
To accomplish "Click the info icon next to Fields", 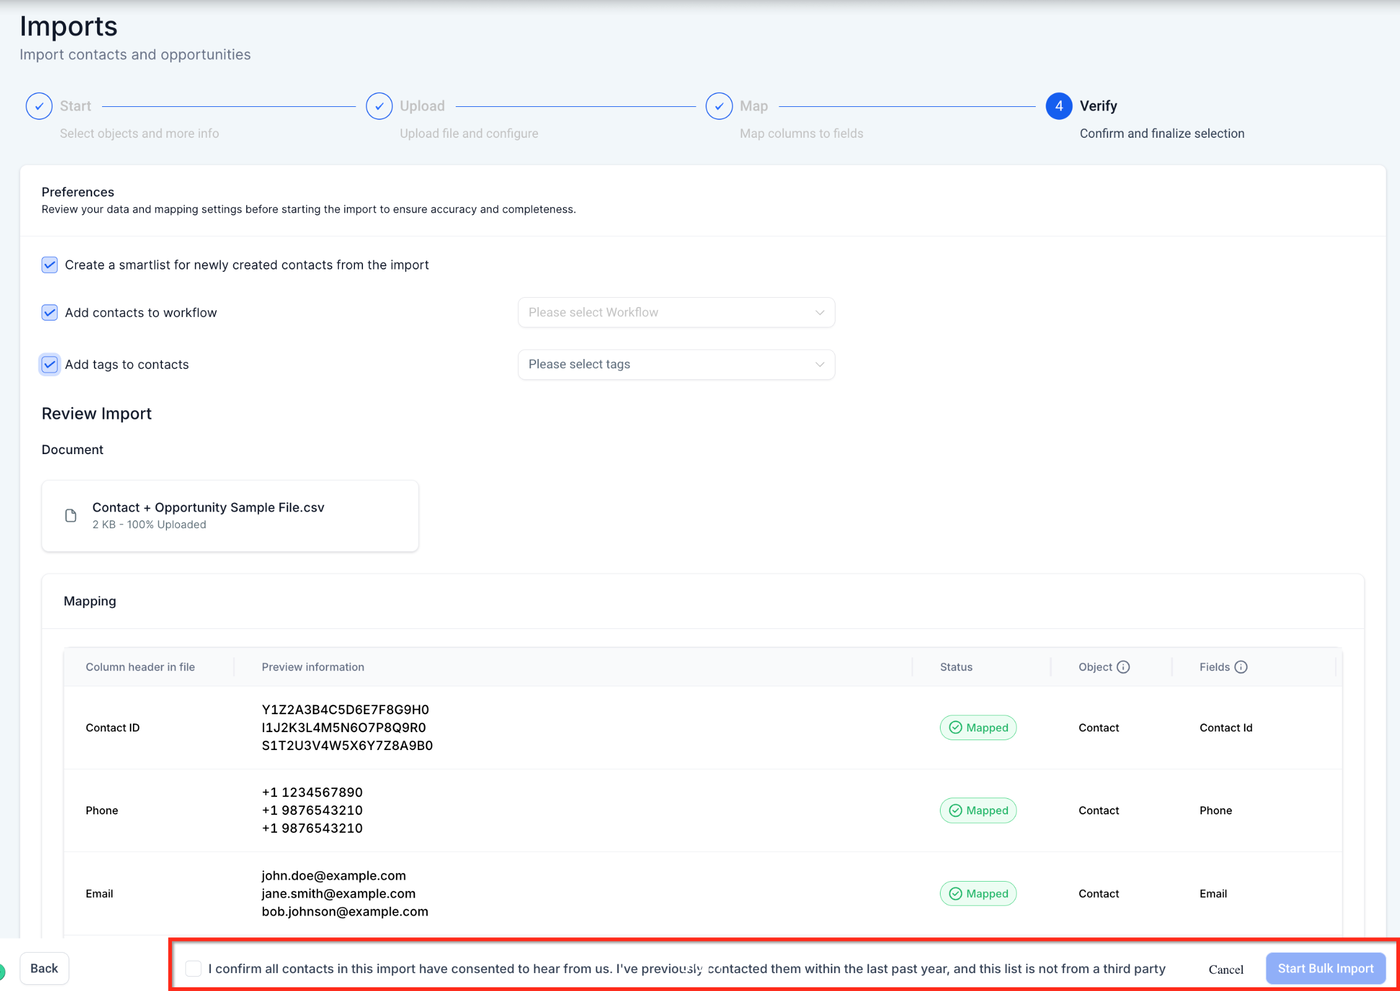I will tap(1241, 667).
